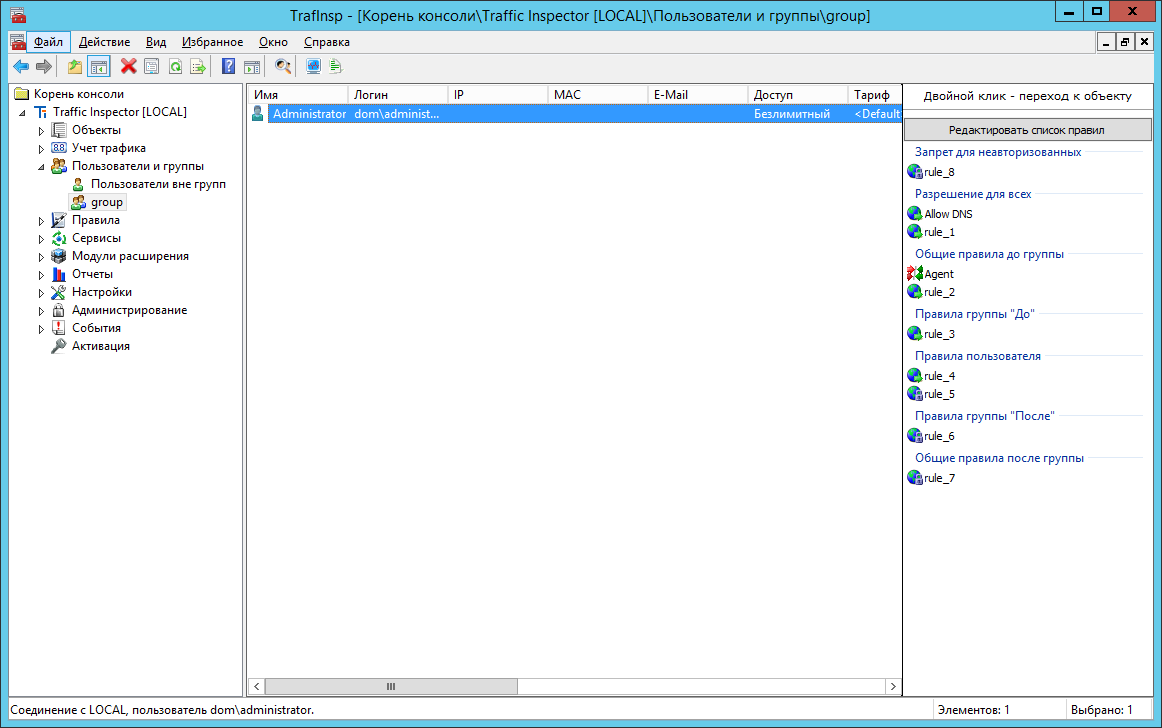Expand the Настройки node
Screen dimensions: 1162x728
tap(42, 293)
